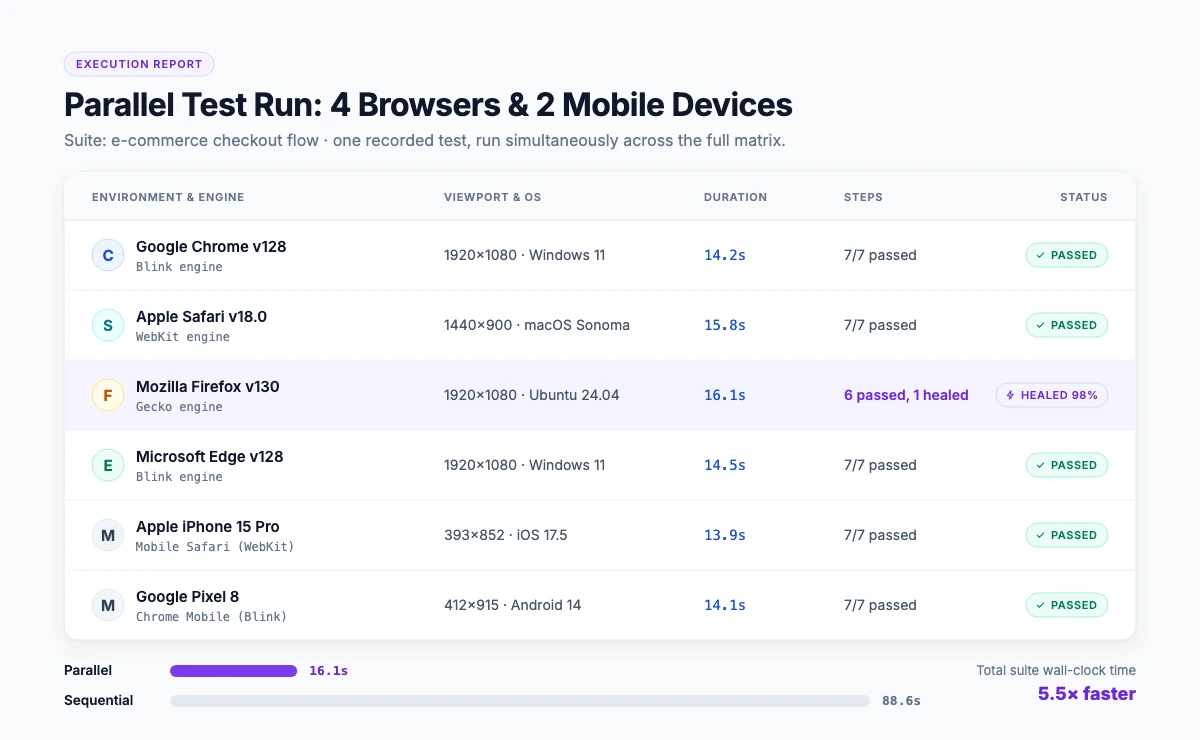This screenshot has height=740, width=1200.
Task: Click 1920×1080 · Ubuntu 24.04 cell
Action: (532, 395)
